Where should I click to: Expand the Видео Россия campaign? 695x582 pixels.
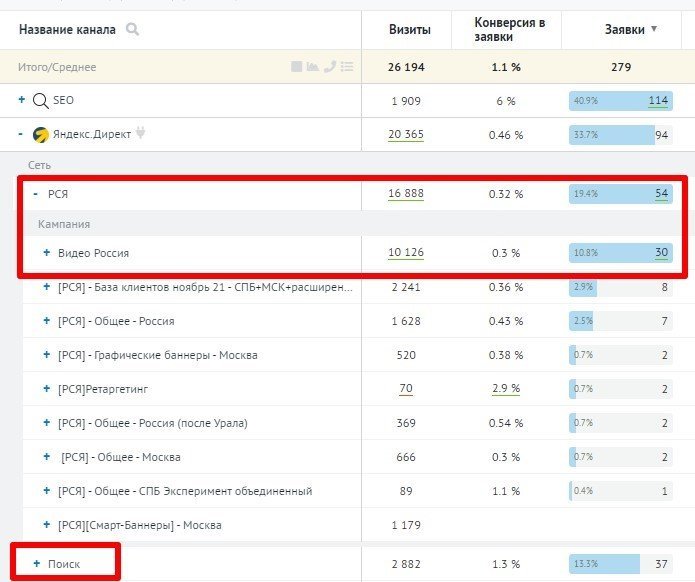46,253
